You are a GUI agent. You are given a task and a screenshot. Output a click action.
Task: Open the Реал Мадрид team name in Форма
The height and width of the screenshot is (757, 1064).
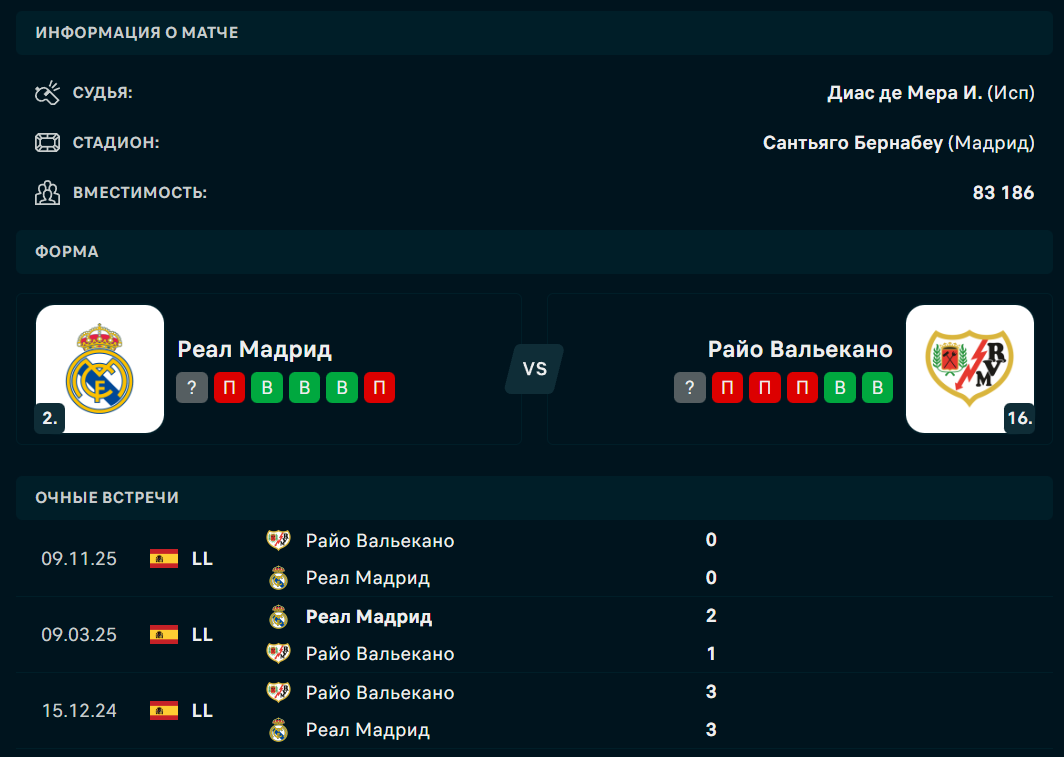click(x=255, y=349)
